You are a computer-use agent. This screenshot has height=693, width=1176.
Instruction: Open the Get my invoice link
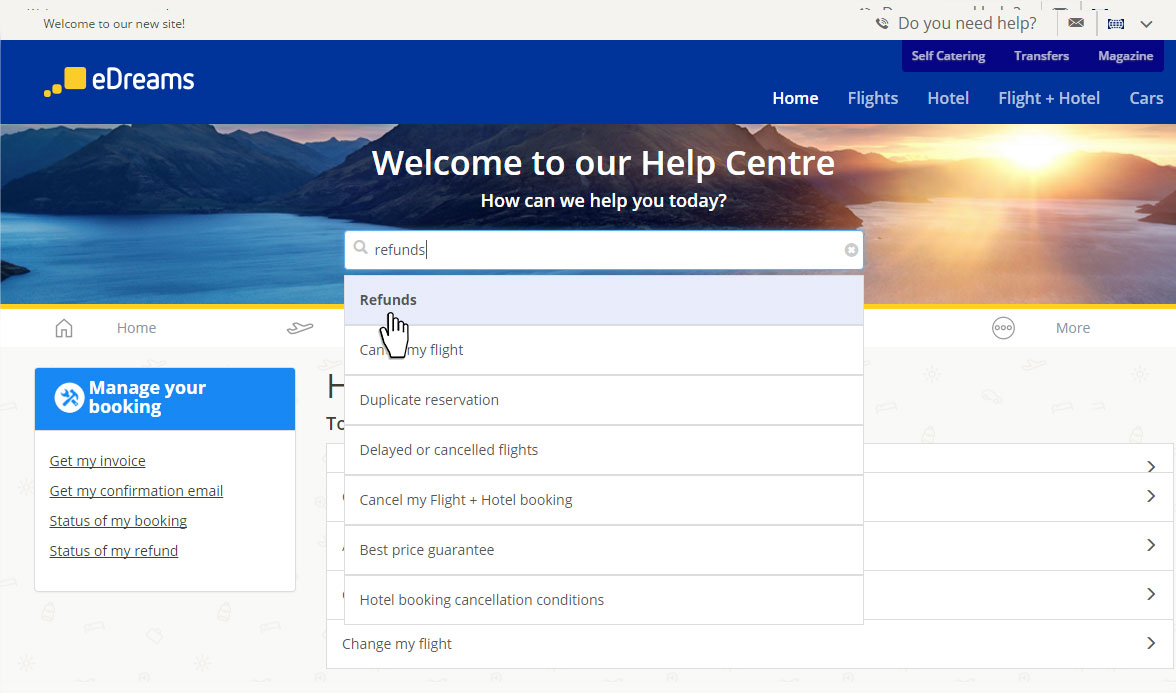pyautogui.click(x=97, y=461)
